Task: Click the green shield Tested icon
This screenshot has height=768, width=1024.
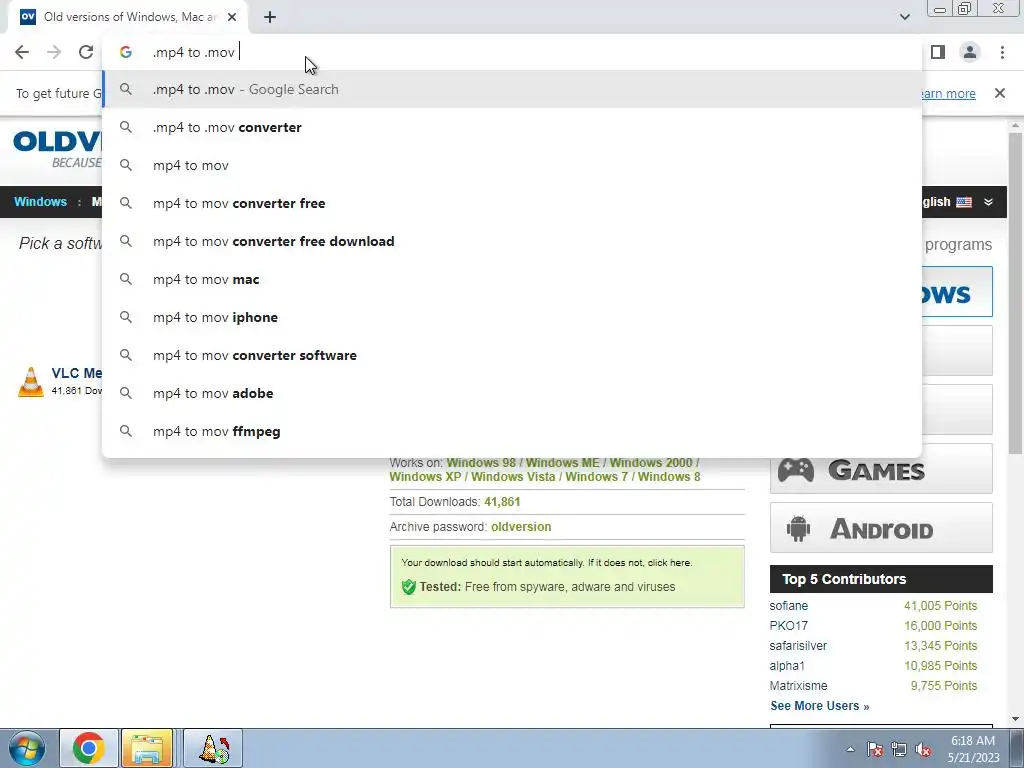Action: point(409,586)
